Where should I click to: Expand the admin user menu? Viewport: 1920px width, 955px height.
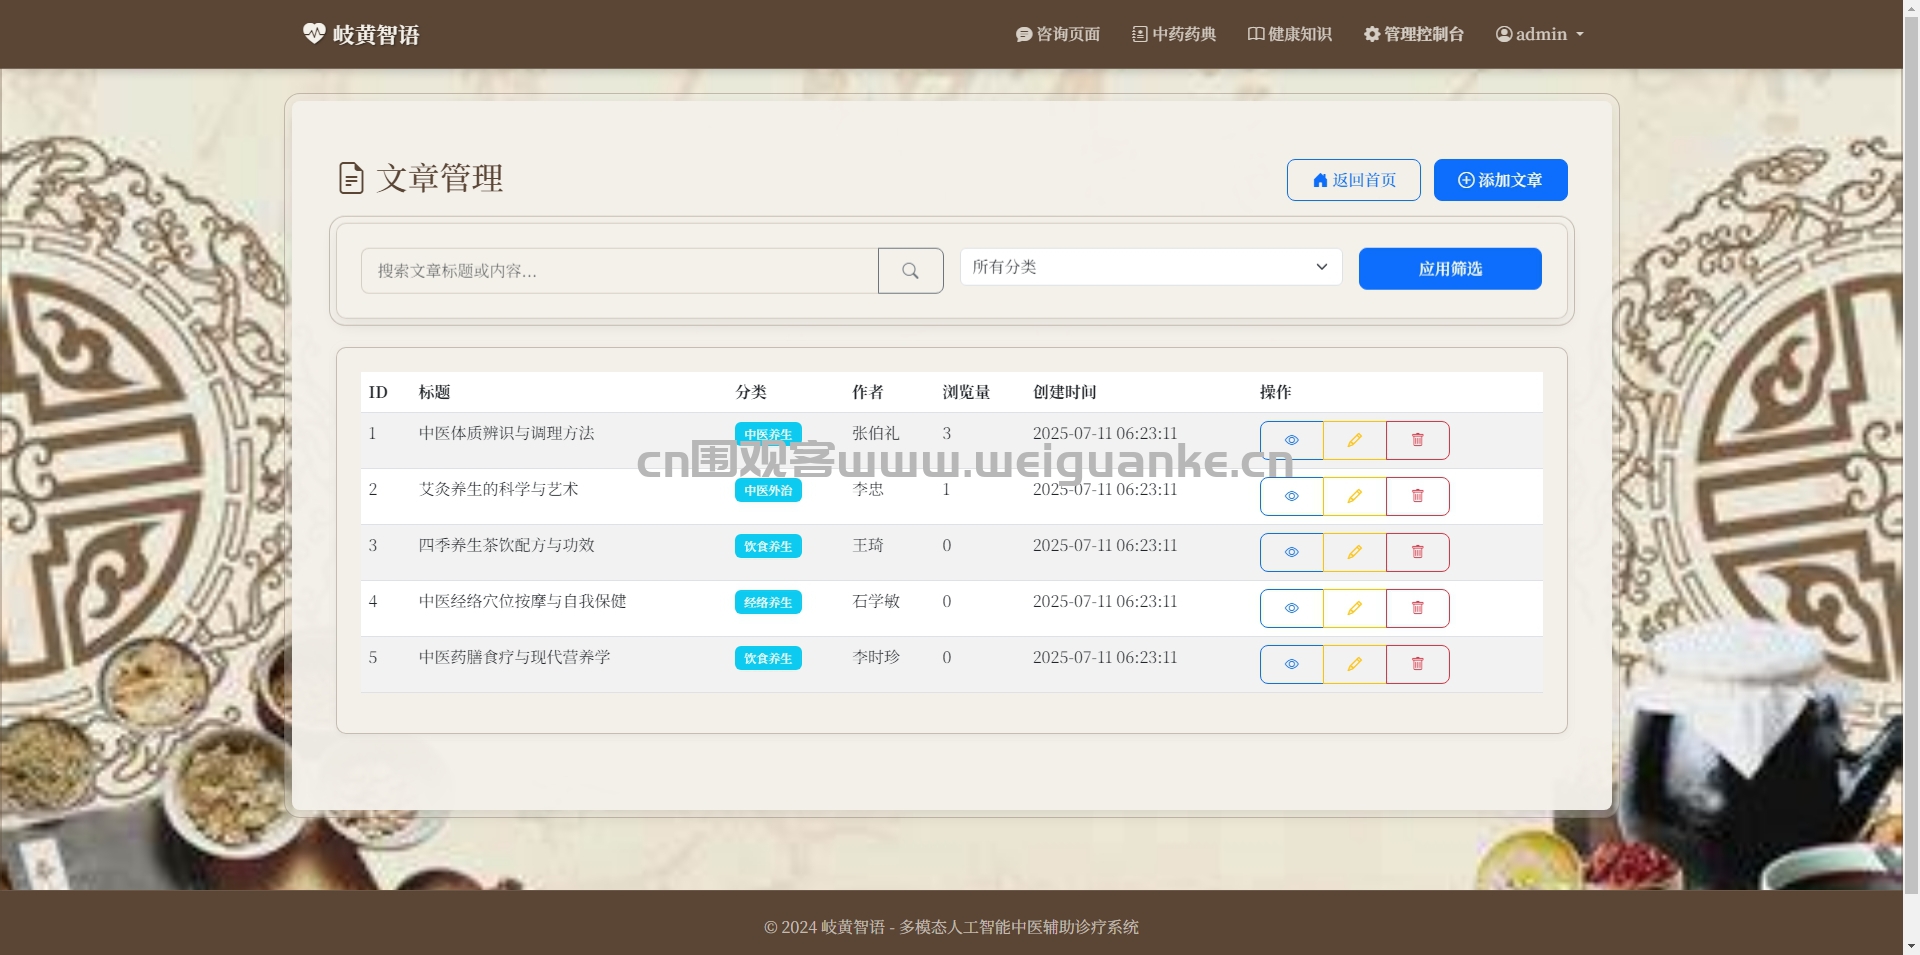click(x=1539, y=34)
